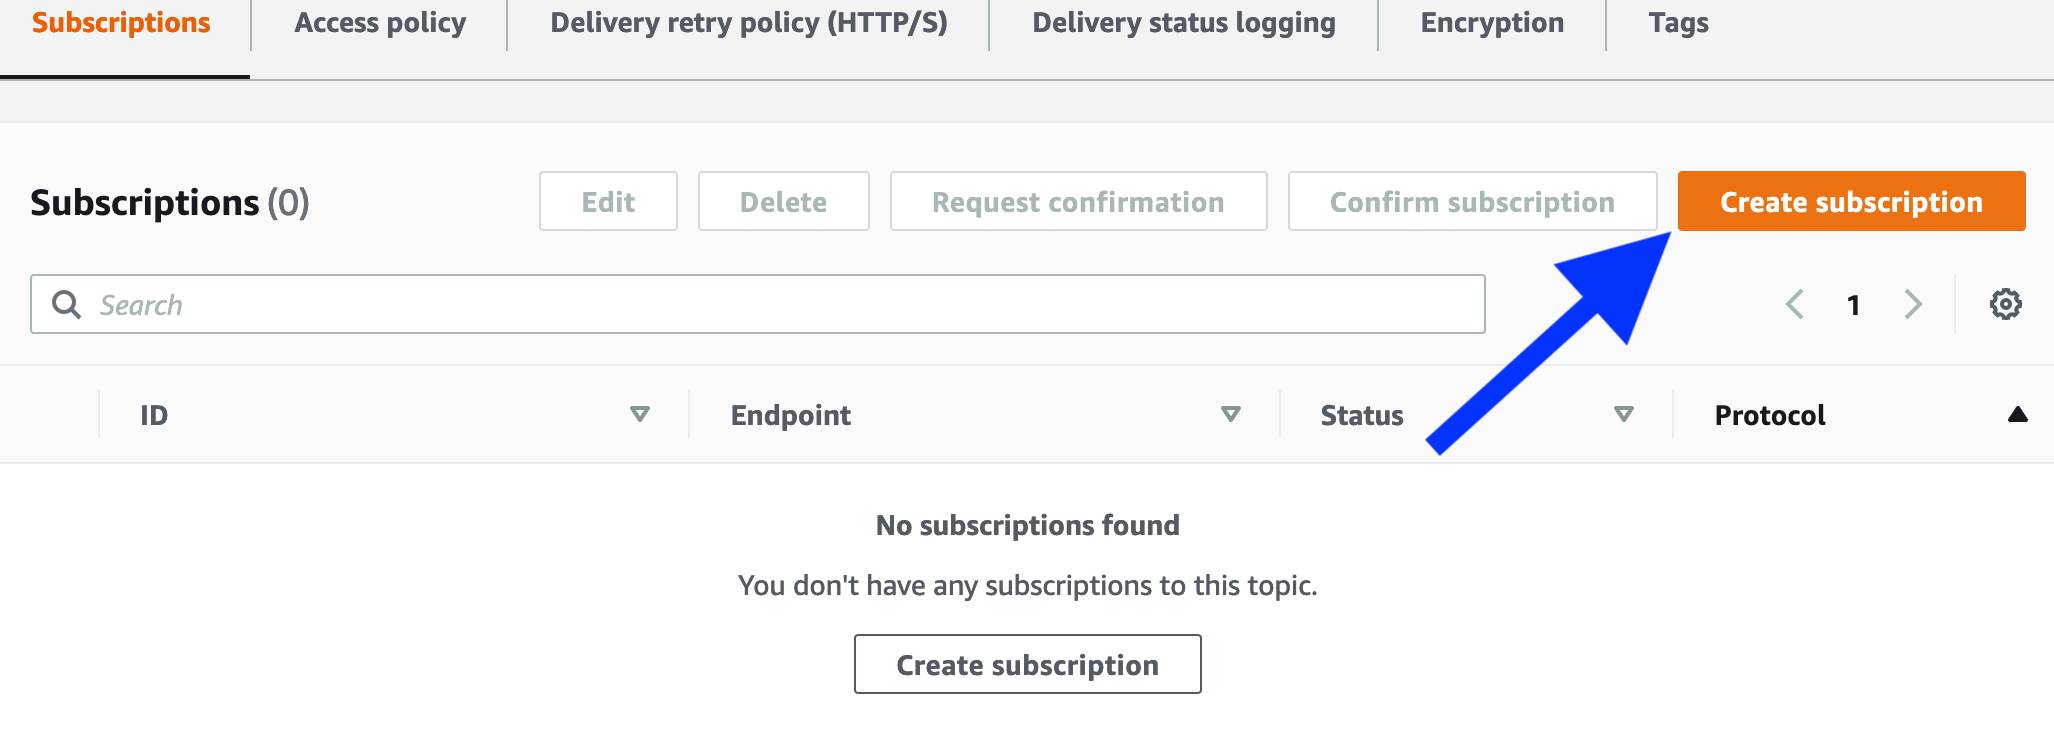Select the Subscriptions tab
The height and width of the screenshot is (740, 2054).
click(x=121, y=23)
